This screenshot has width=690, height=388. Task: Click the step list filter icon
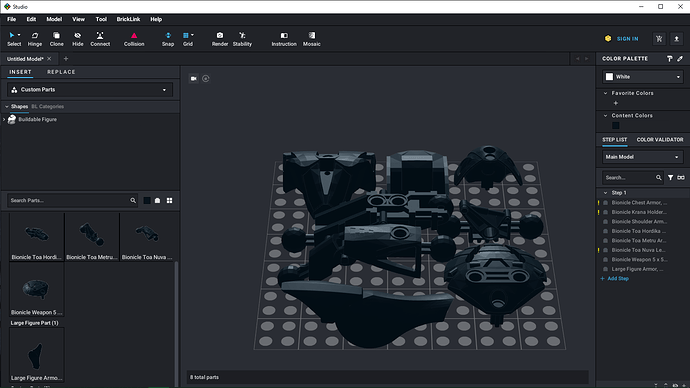tap(670, 178)
